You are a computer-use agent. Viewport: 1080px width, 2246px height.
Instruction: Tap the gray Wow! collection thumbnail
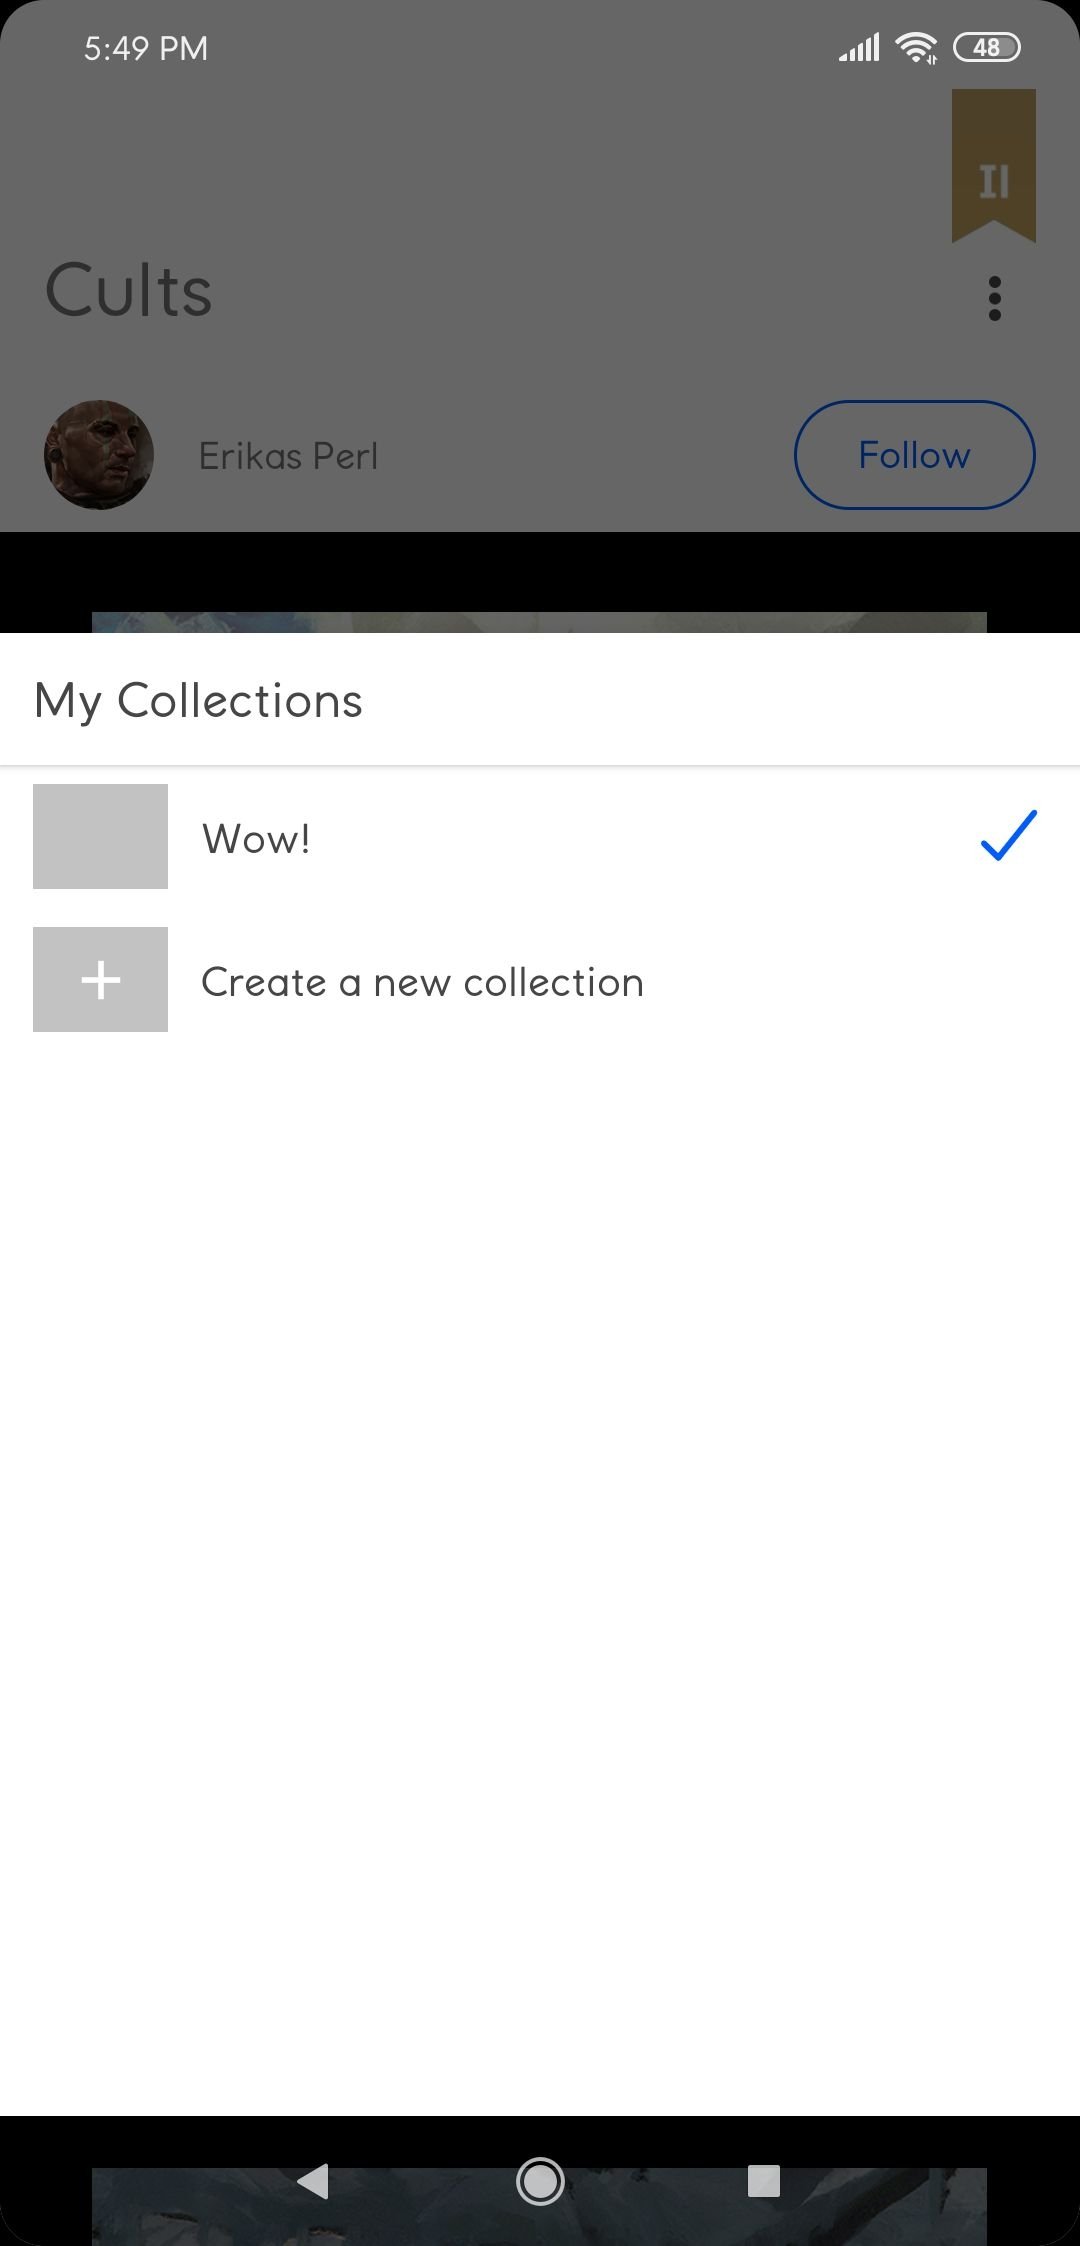tap(100, 836)
